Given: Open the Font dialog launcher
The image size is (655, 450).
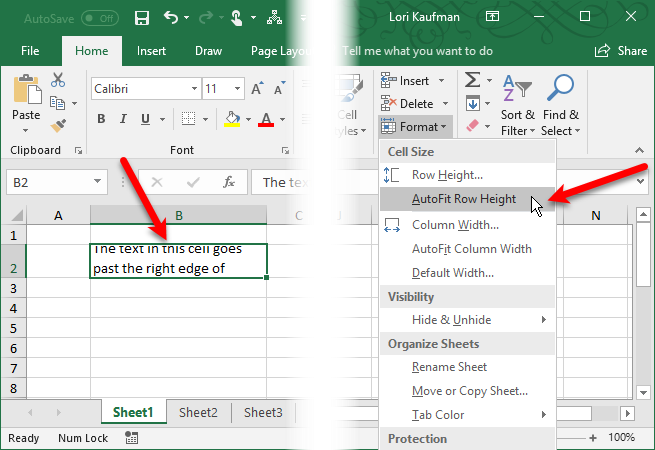Looking at the screenshot, I should point(285,150).
